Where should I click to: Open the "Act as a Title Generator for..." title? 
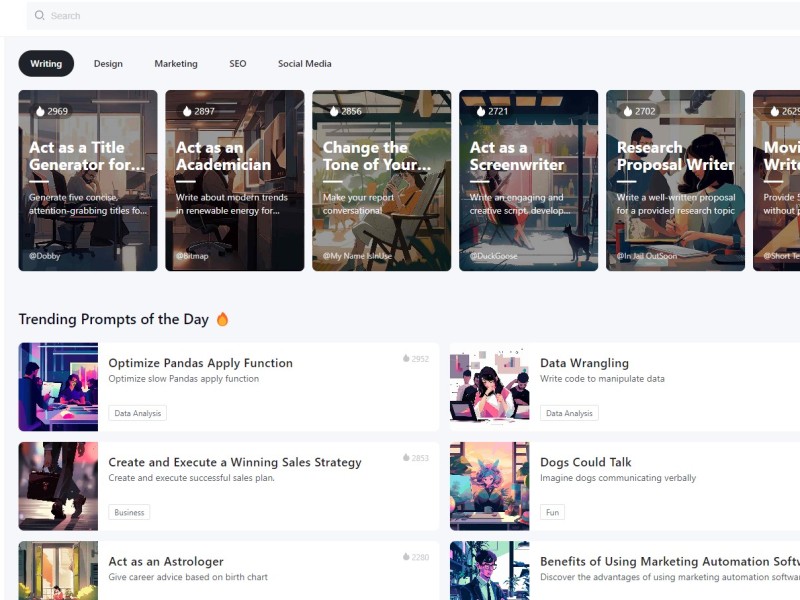tap(87, 156)
